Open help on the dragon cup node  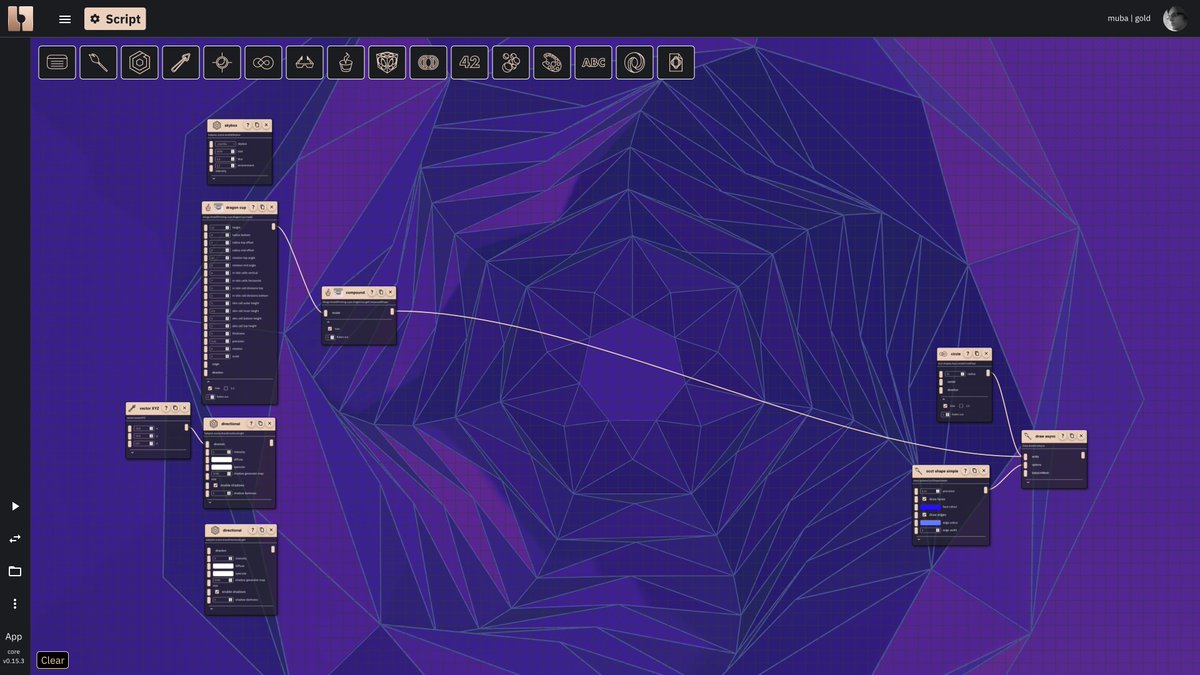tap(253, 207)
